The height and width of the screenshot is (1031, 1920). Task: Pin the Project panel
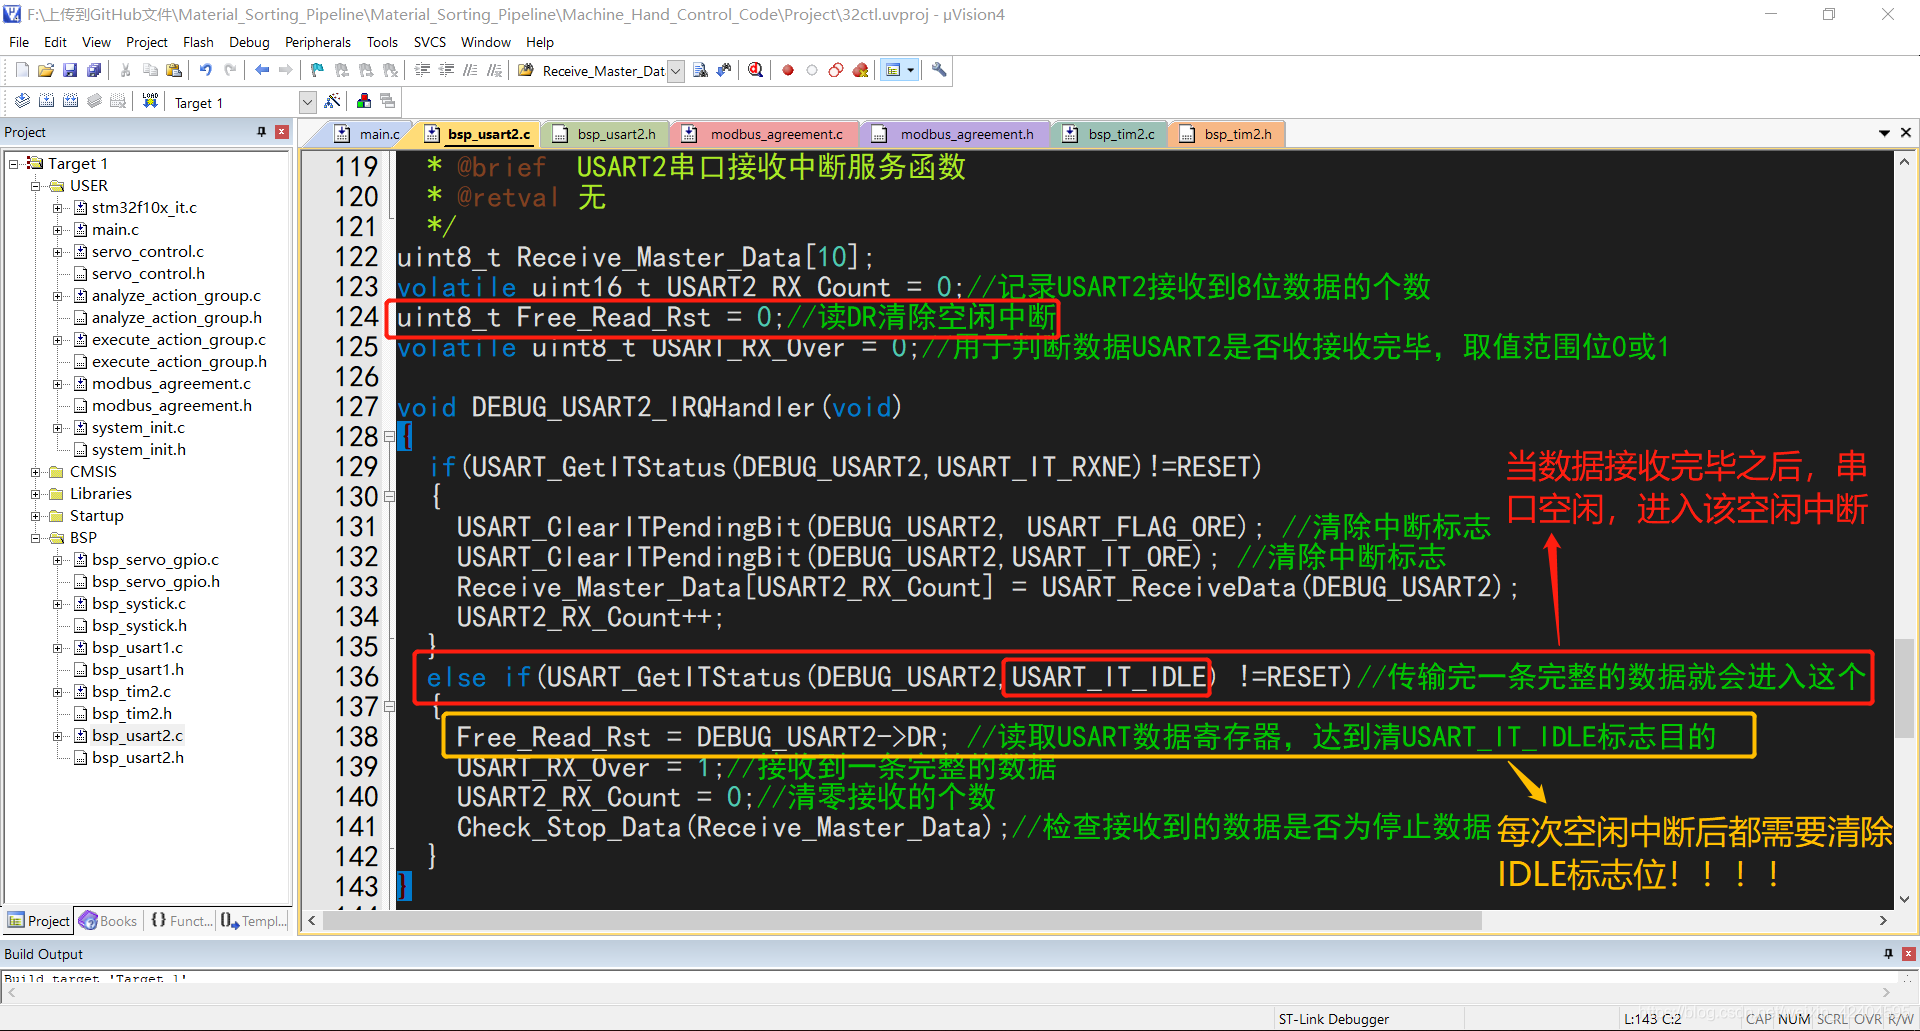pos(262,132)
